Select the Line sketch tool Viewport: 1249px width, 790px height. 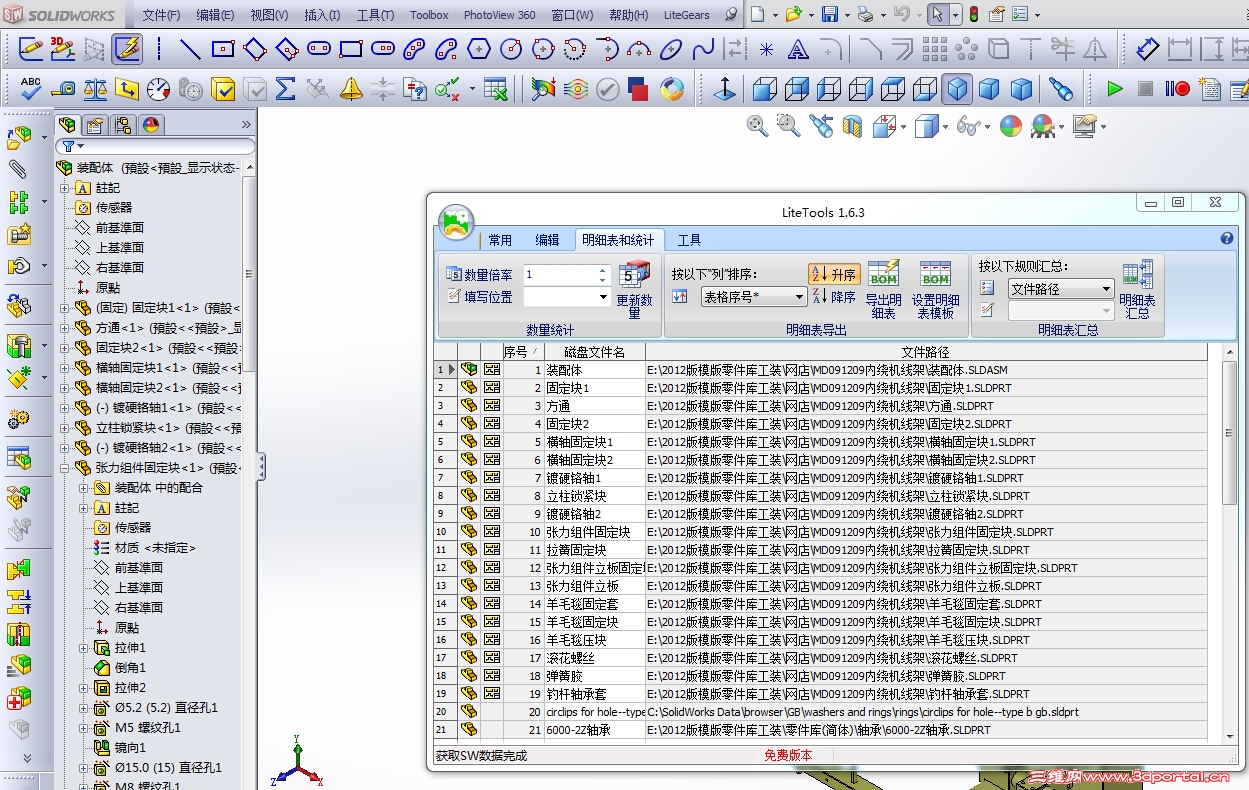coord(190,49)
